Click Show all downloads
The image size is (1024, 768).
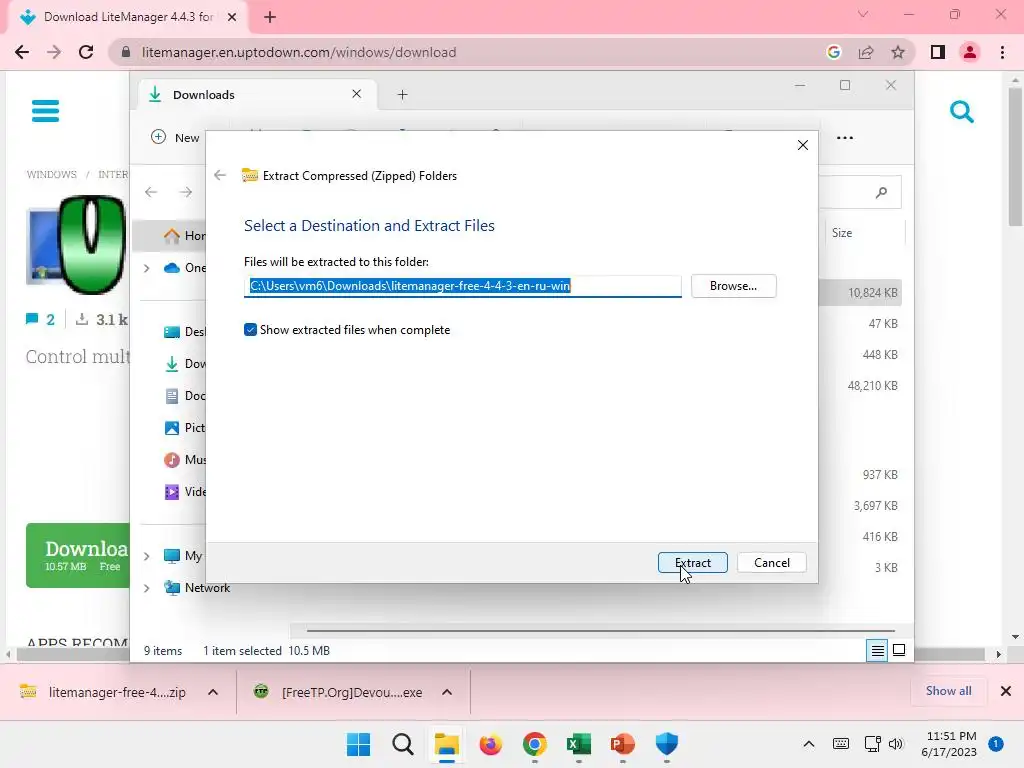pyautogui.click(x=948, y=691)
